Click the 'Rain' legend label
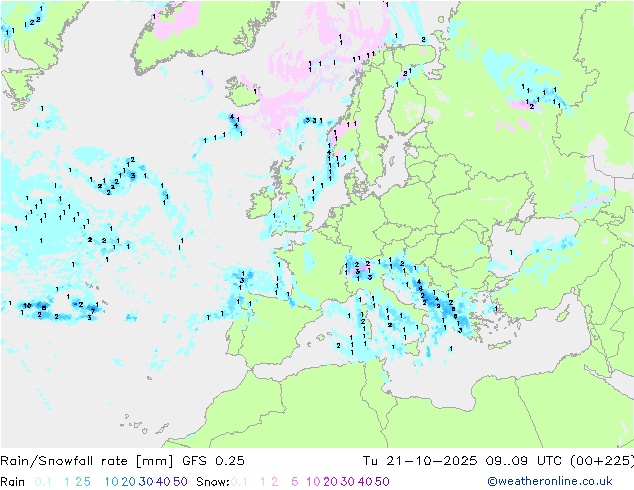This screenshot has width=634, height=490. coord(13,482)
